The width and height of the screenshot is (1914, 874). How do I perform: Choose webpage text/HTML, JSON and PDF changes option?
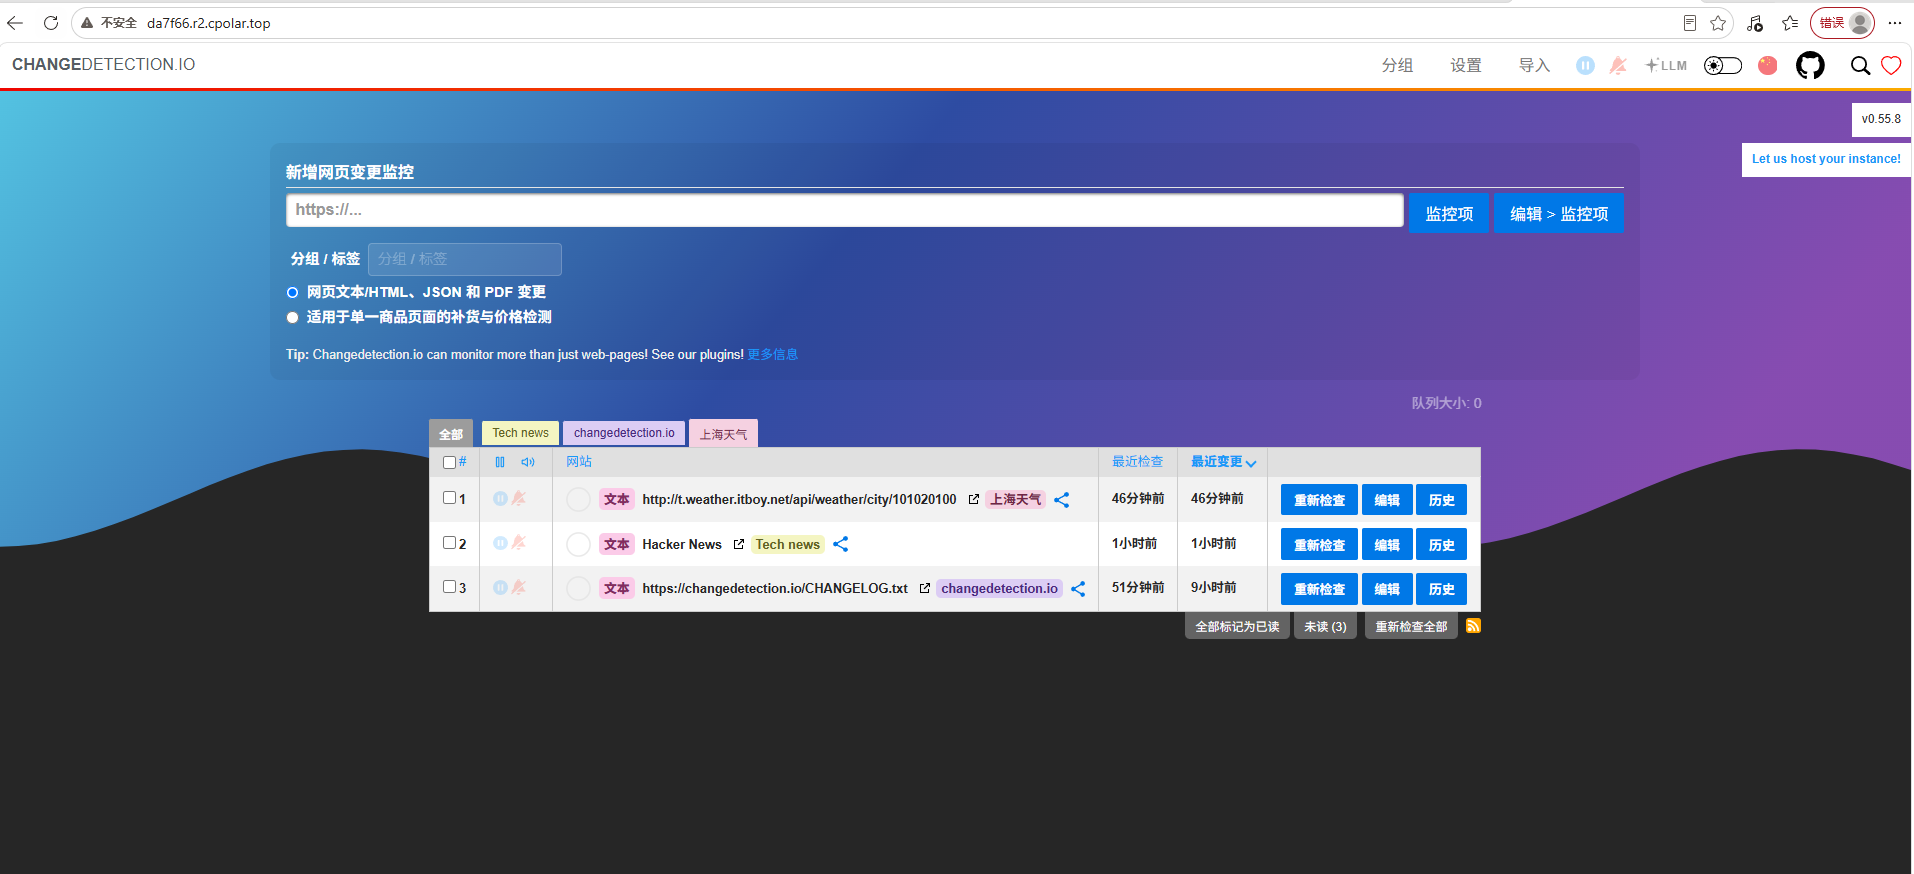coord(292,293)
